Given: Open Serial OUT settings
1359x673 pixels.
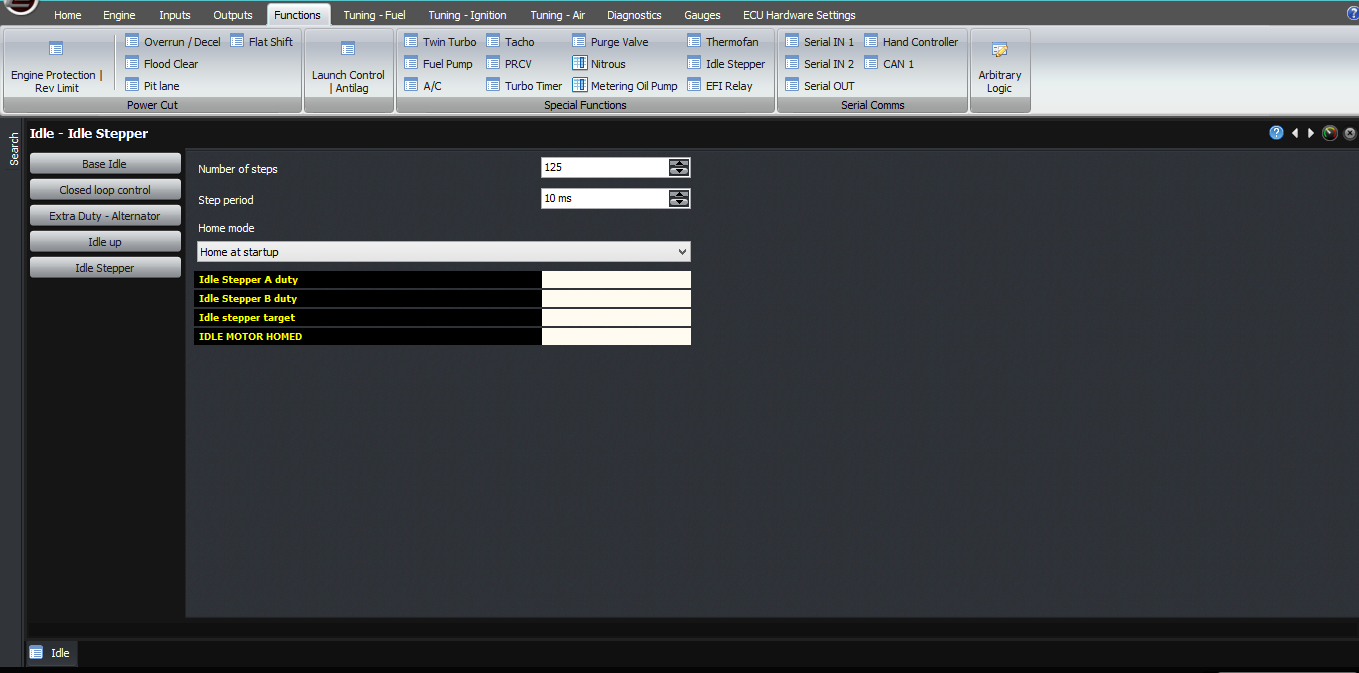Looking at the screenshot, I should 819,86.
